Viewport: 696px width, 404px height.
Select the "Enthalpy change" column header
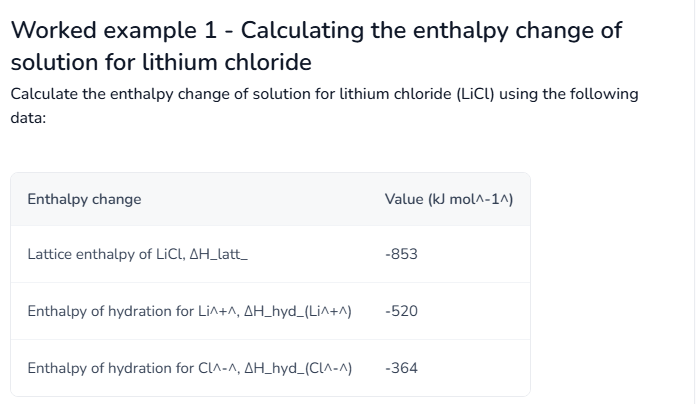pos(84,199)
